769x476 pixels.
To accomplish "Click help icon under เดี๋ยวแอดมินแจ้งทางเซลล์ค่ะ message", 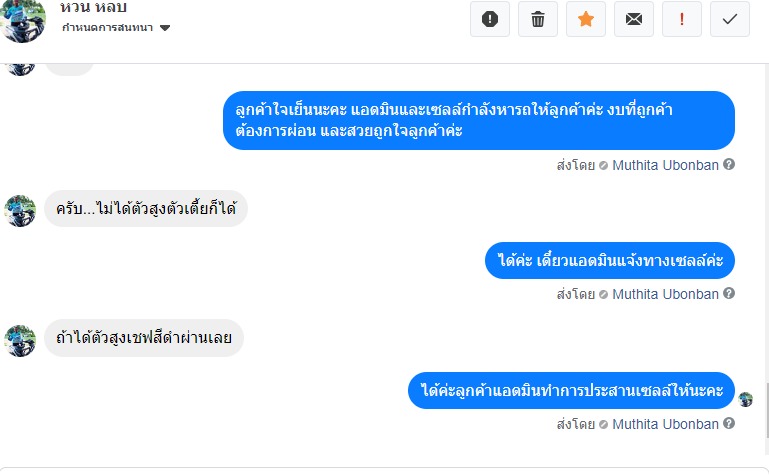I will pos(729,294).
